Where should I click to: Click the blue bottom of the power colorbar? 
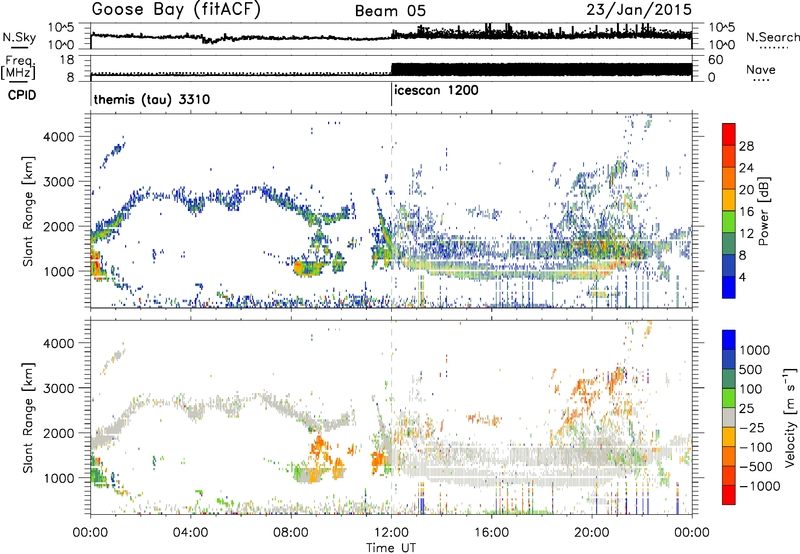[729, 287]
